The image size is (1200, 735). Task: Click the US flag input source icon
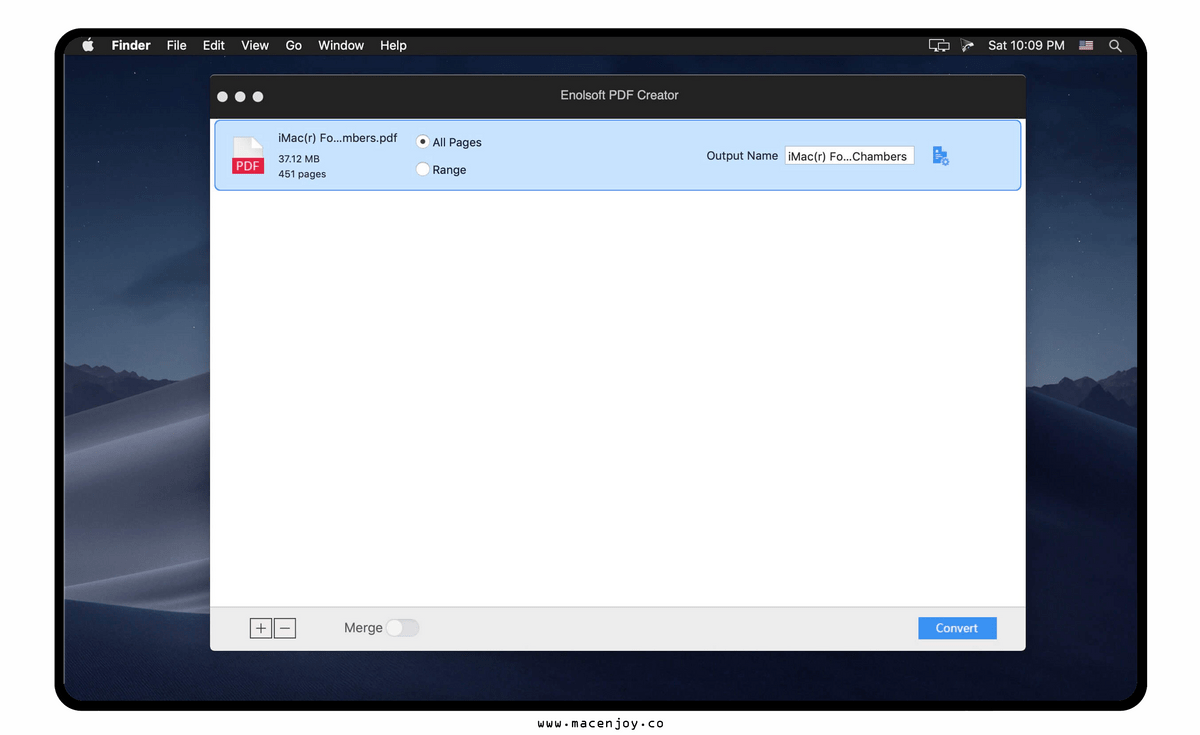pyautogui.click(x=1086, y=45)
